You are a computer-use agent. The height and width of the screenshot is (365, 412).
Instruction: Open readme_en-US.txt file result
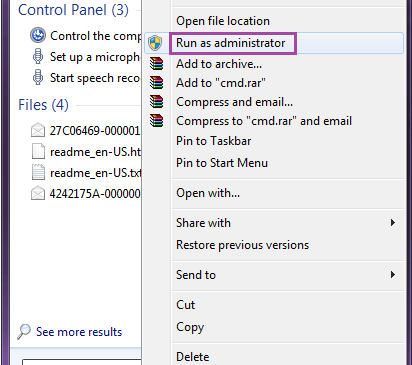(x=96, y=173)
